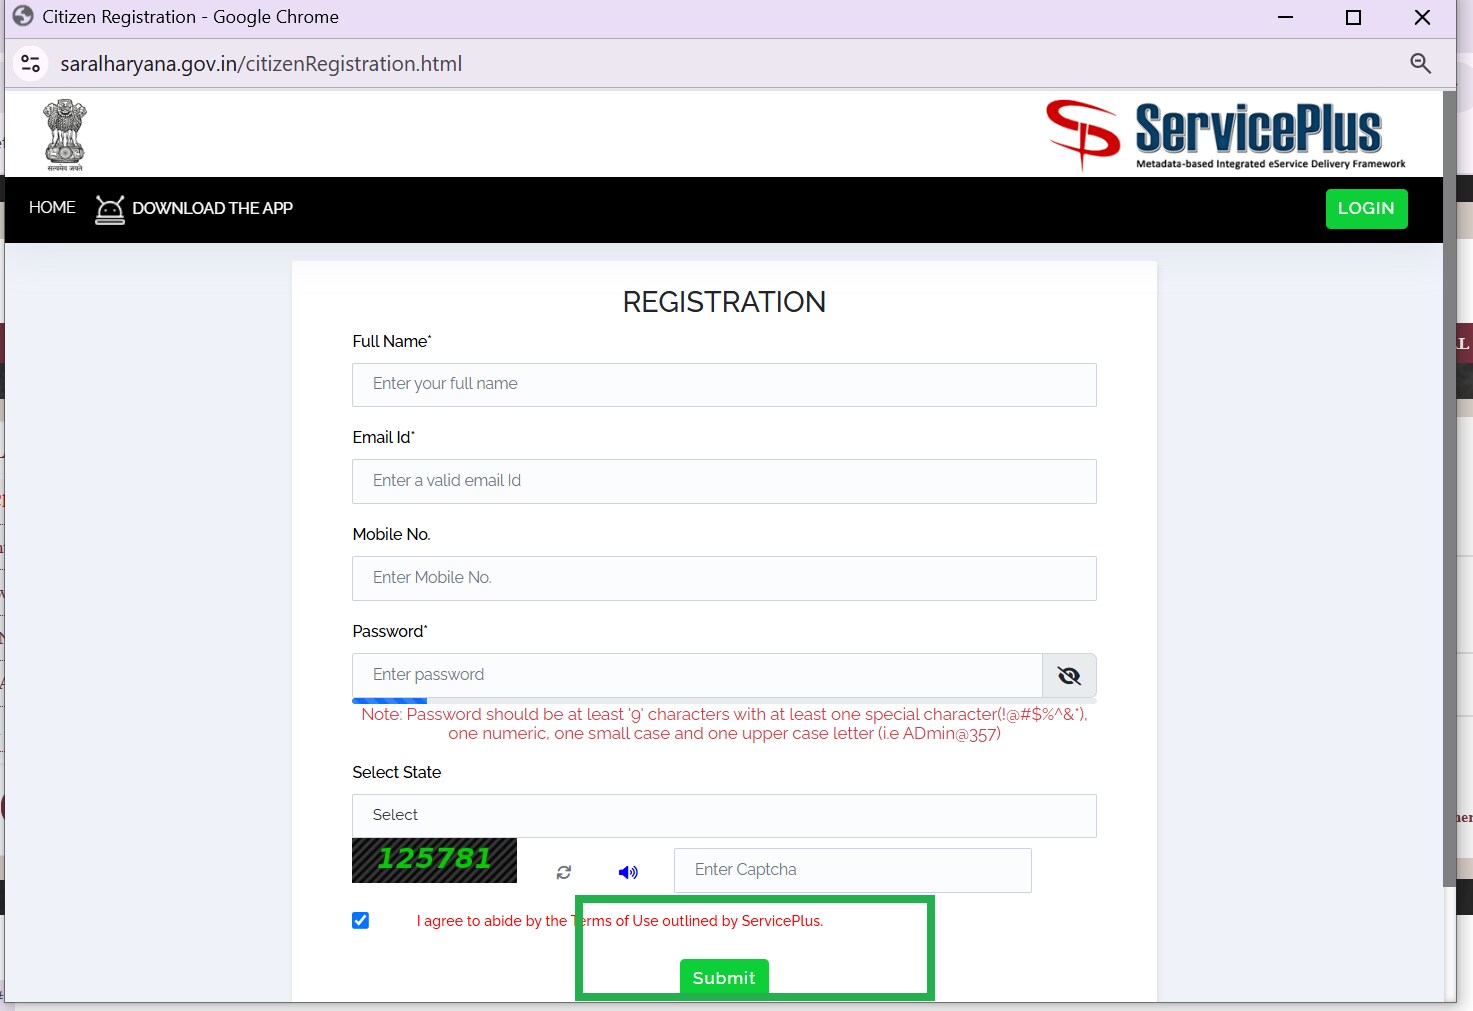Click the globe icon in title bar
The image size is (1473, 1011).
tap(23, 17)
